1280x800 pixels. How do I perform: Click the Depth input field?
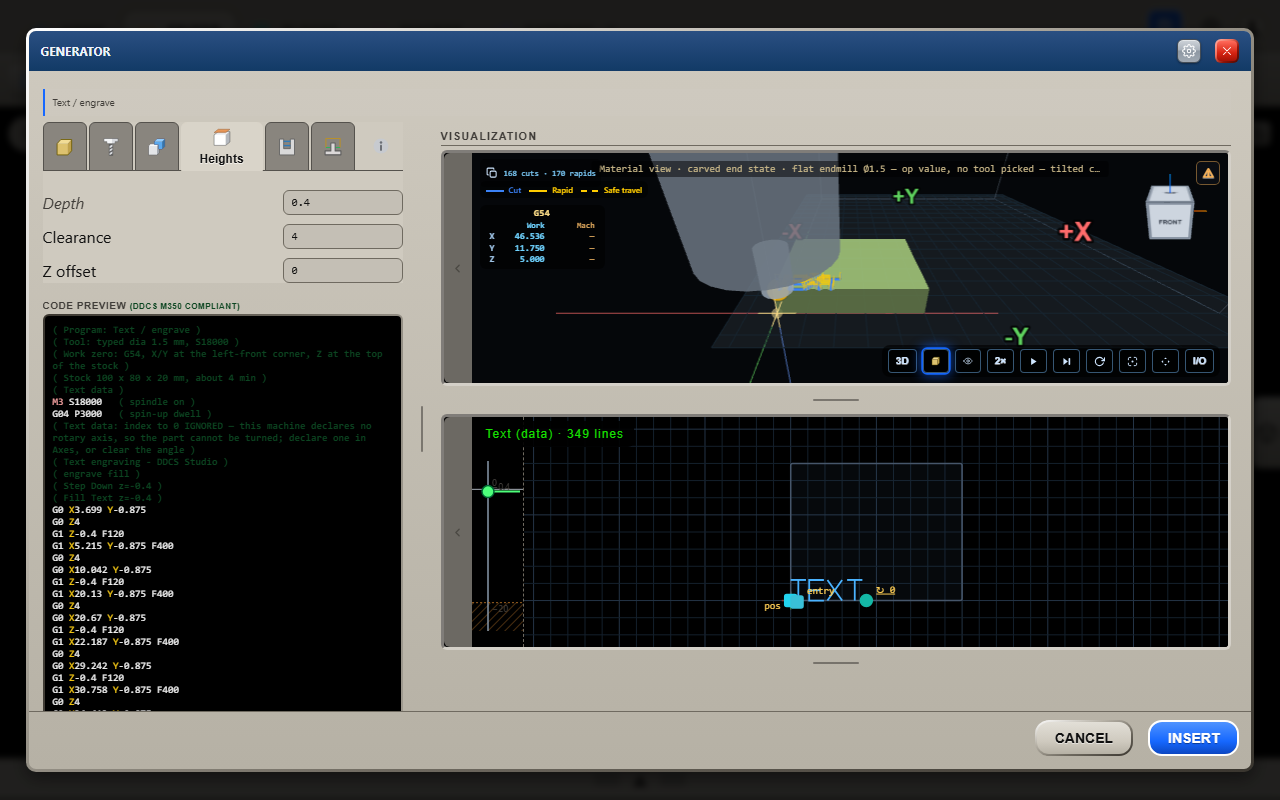[343, 203]
